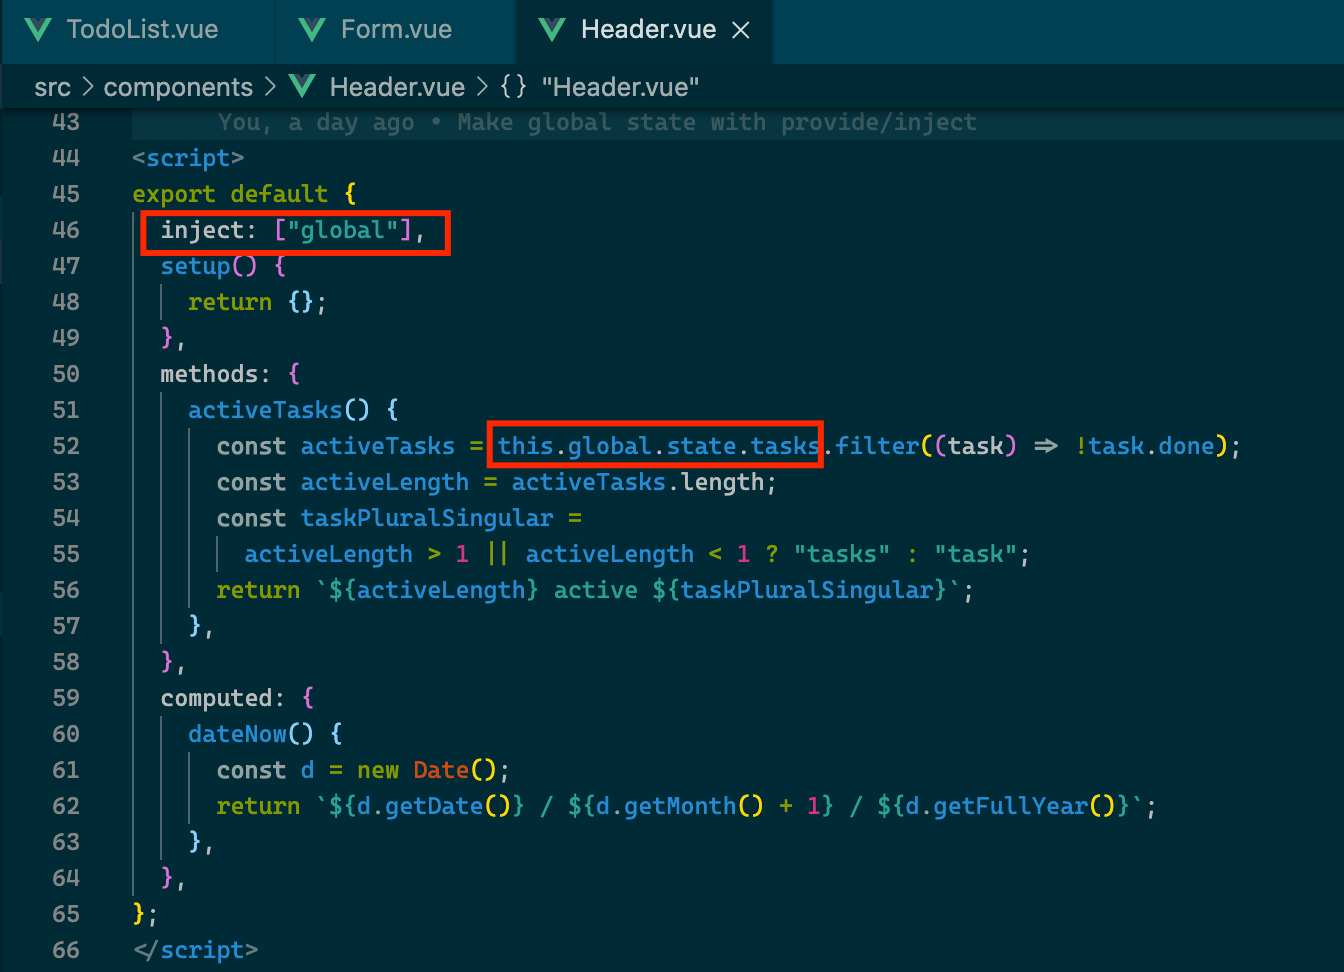1344x972 pixels.
Task: Click the Vue icon on the TodoList.vue tab
Action: click(x=39, y=30)
